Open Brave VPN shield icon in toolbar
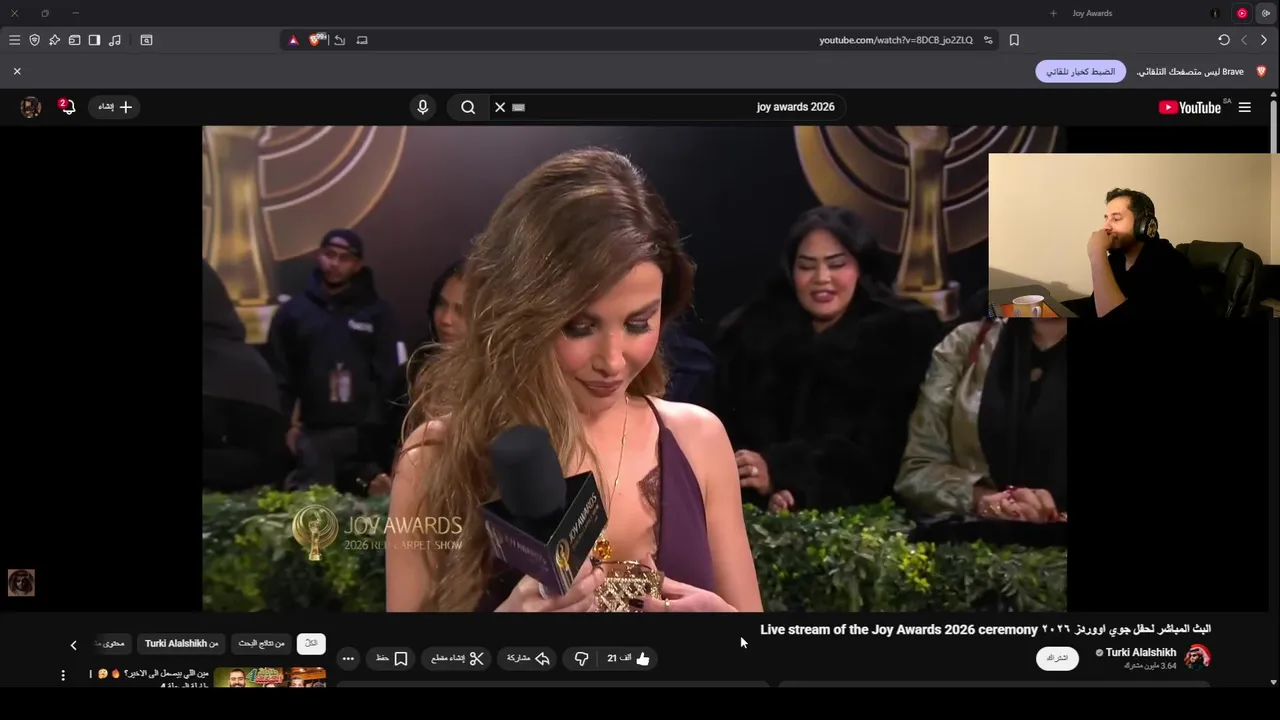 (34, 40)
